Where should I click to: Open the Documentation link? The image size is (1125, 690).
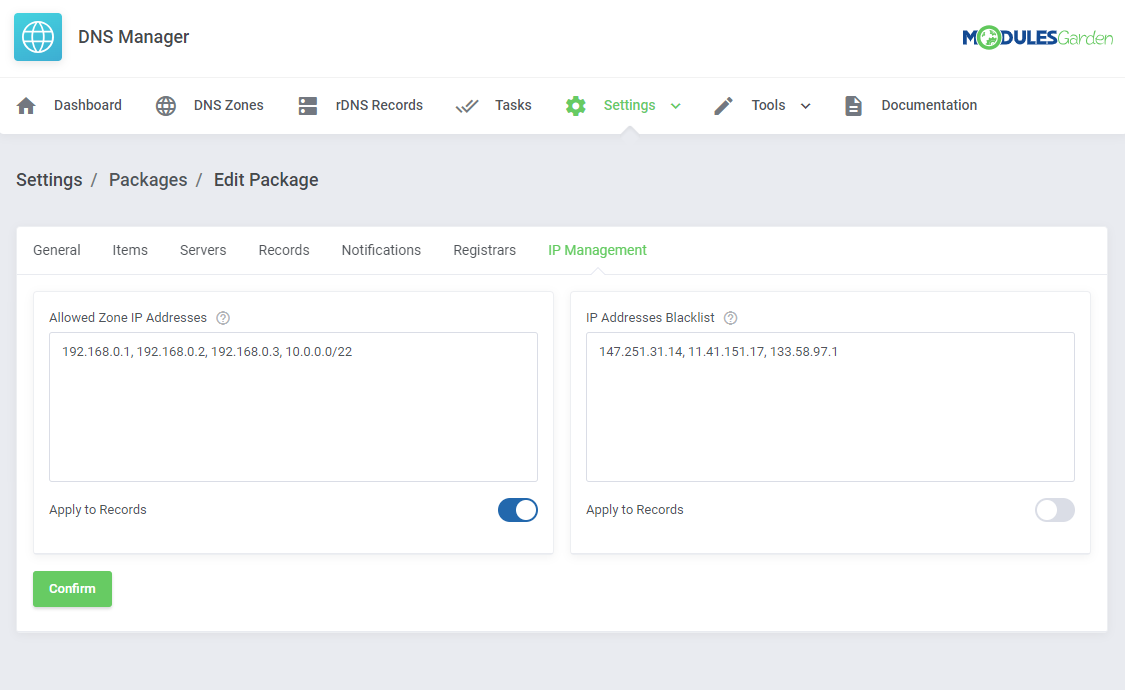pos(929,105)
